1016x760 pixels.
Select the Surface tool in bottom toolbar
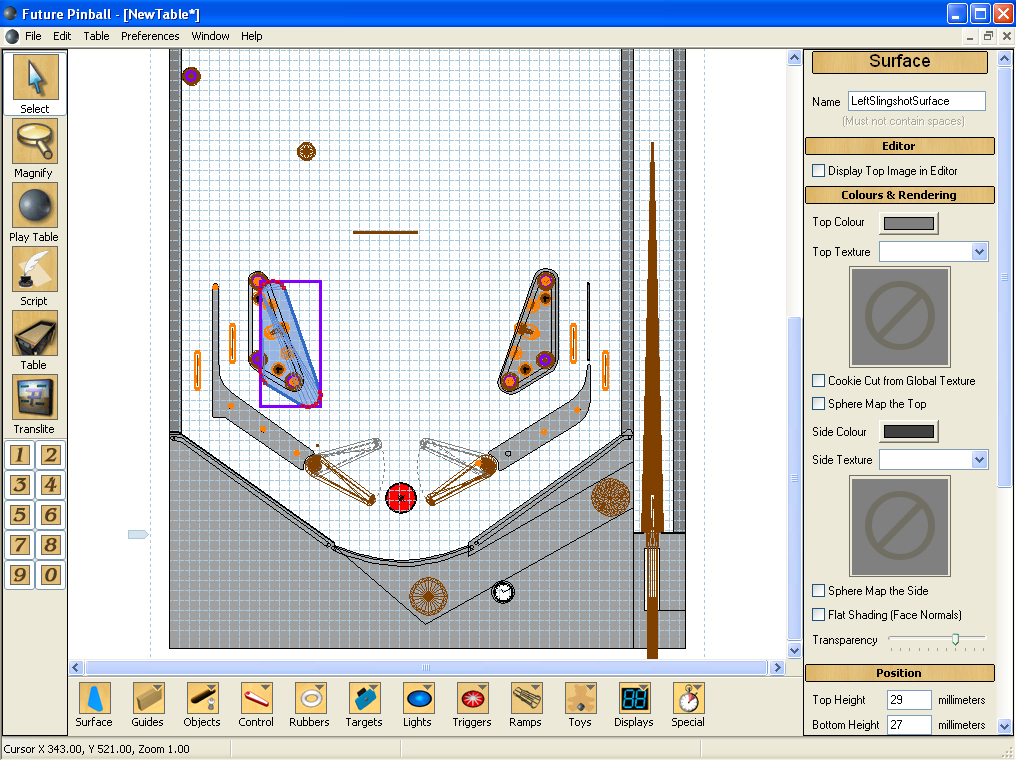pos(94,705)
